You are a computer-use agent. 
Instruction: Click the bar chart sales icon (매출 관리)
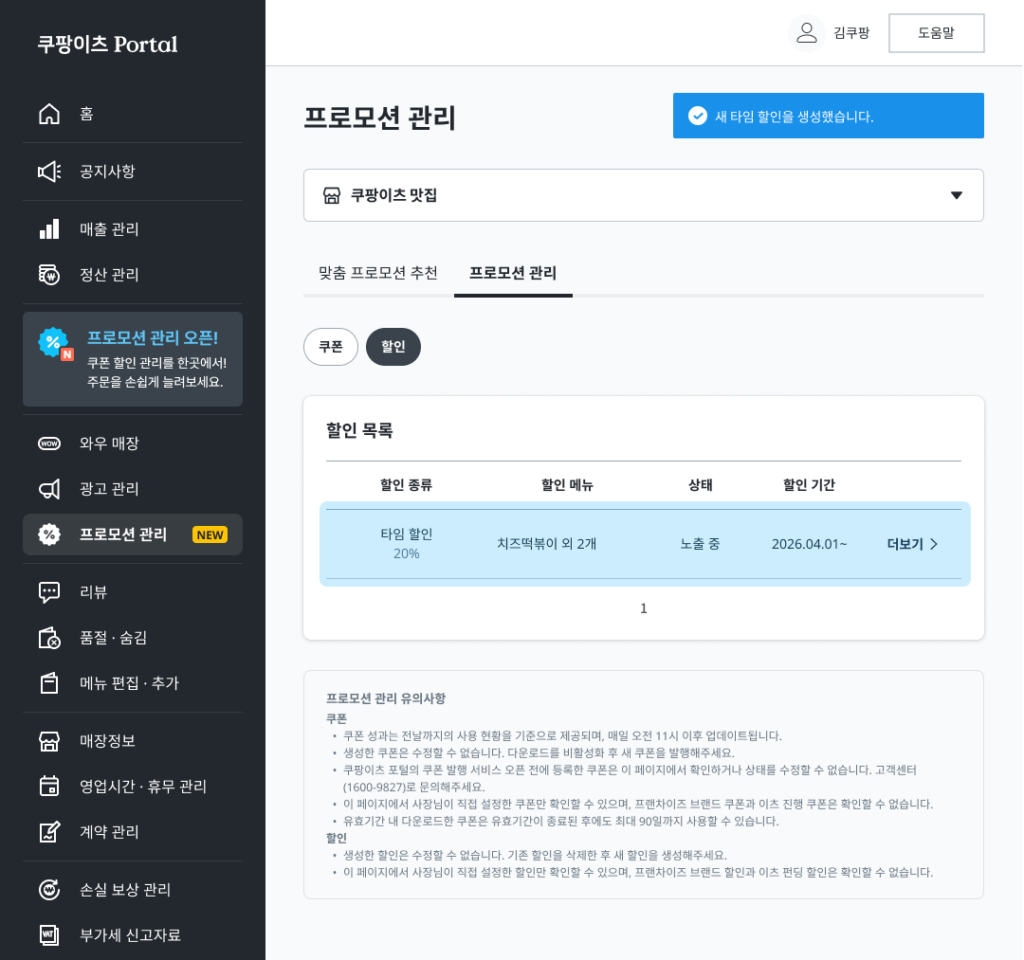point(49,229)
